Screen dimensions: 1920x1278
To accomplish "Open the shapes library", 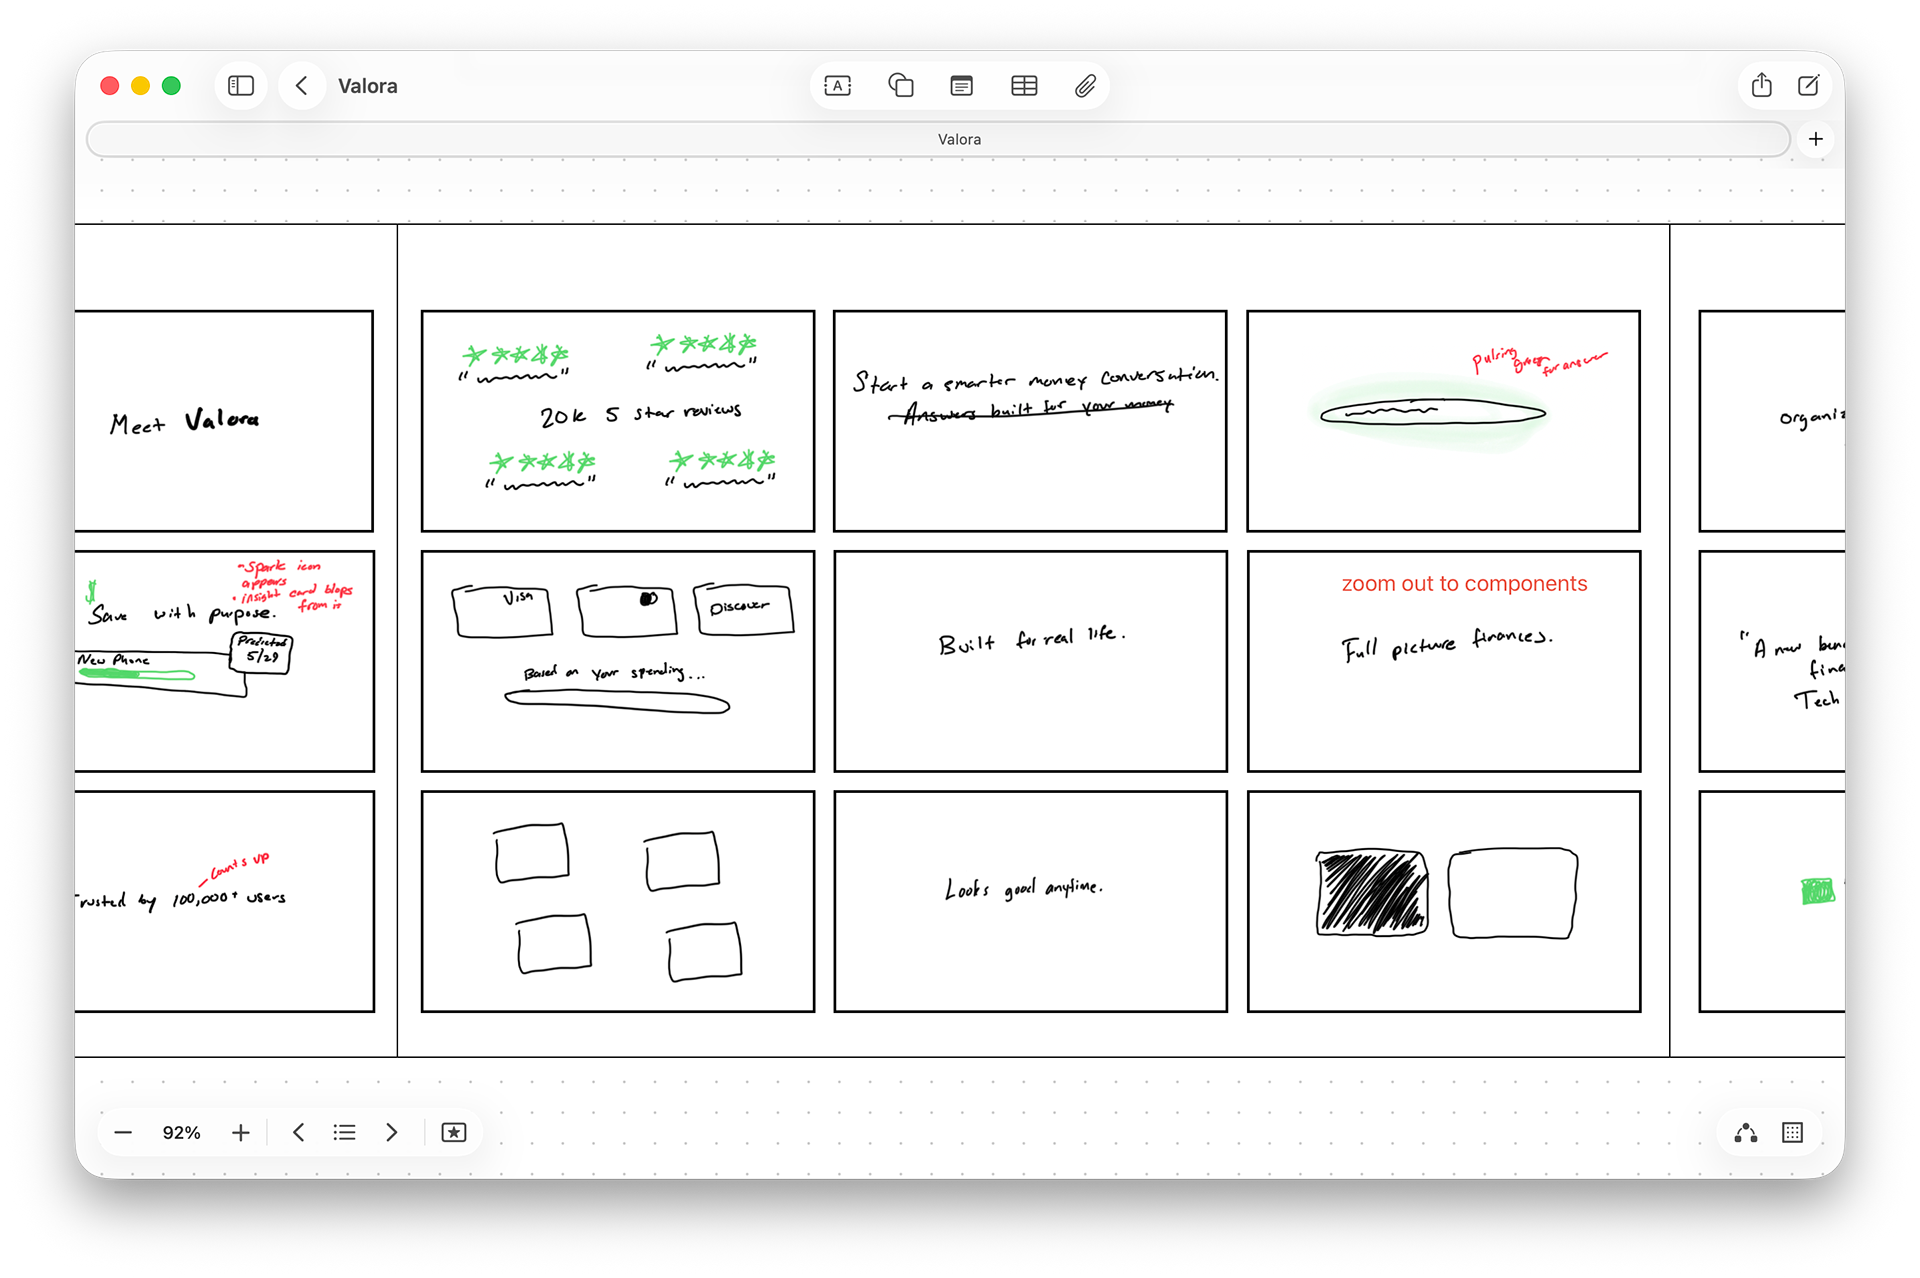I will [x=900, y=86].
